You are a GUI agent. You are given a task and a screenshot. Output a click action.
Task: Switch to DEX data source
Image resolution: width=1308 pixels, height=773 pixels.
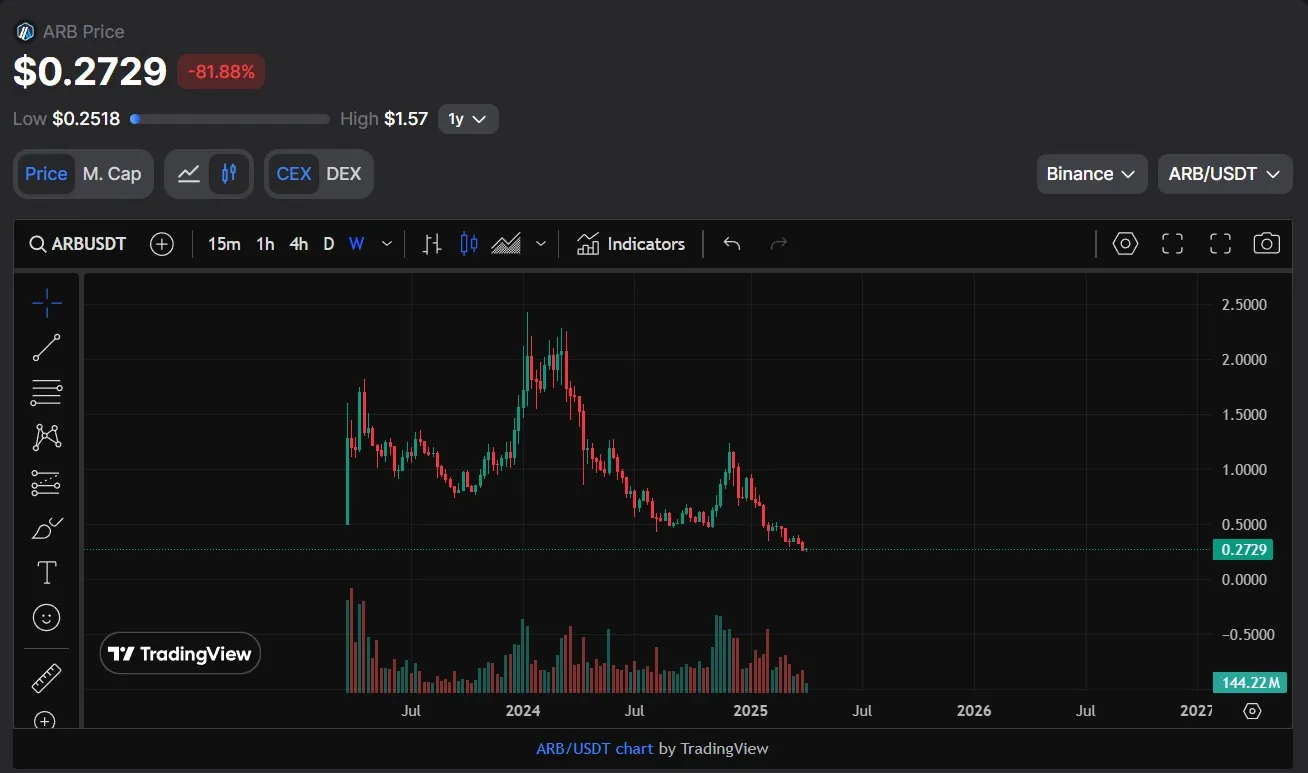click(344, 174)
